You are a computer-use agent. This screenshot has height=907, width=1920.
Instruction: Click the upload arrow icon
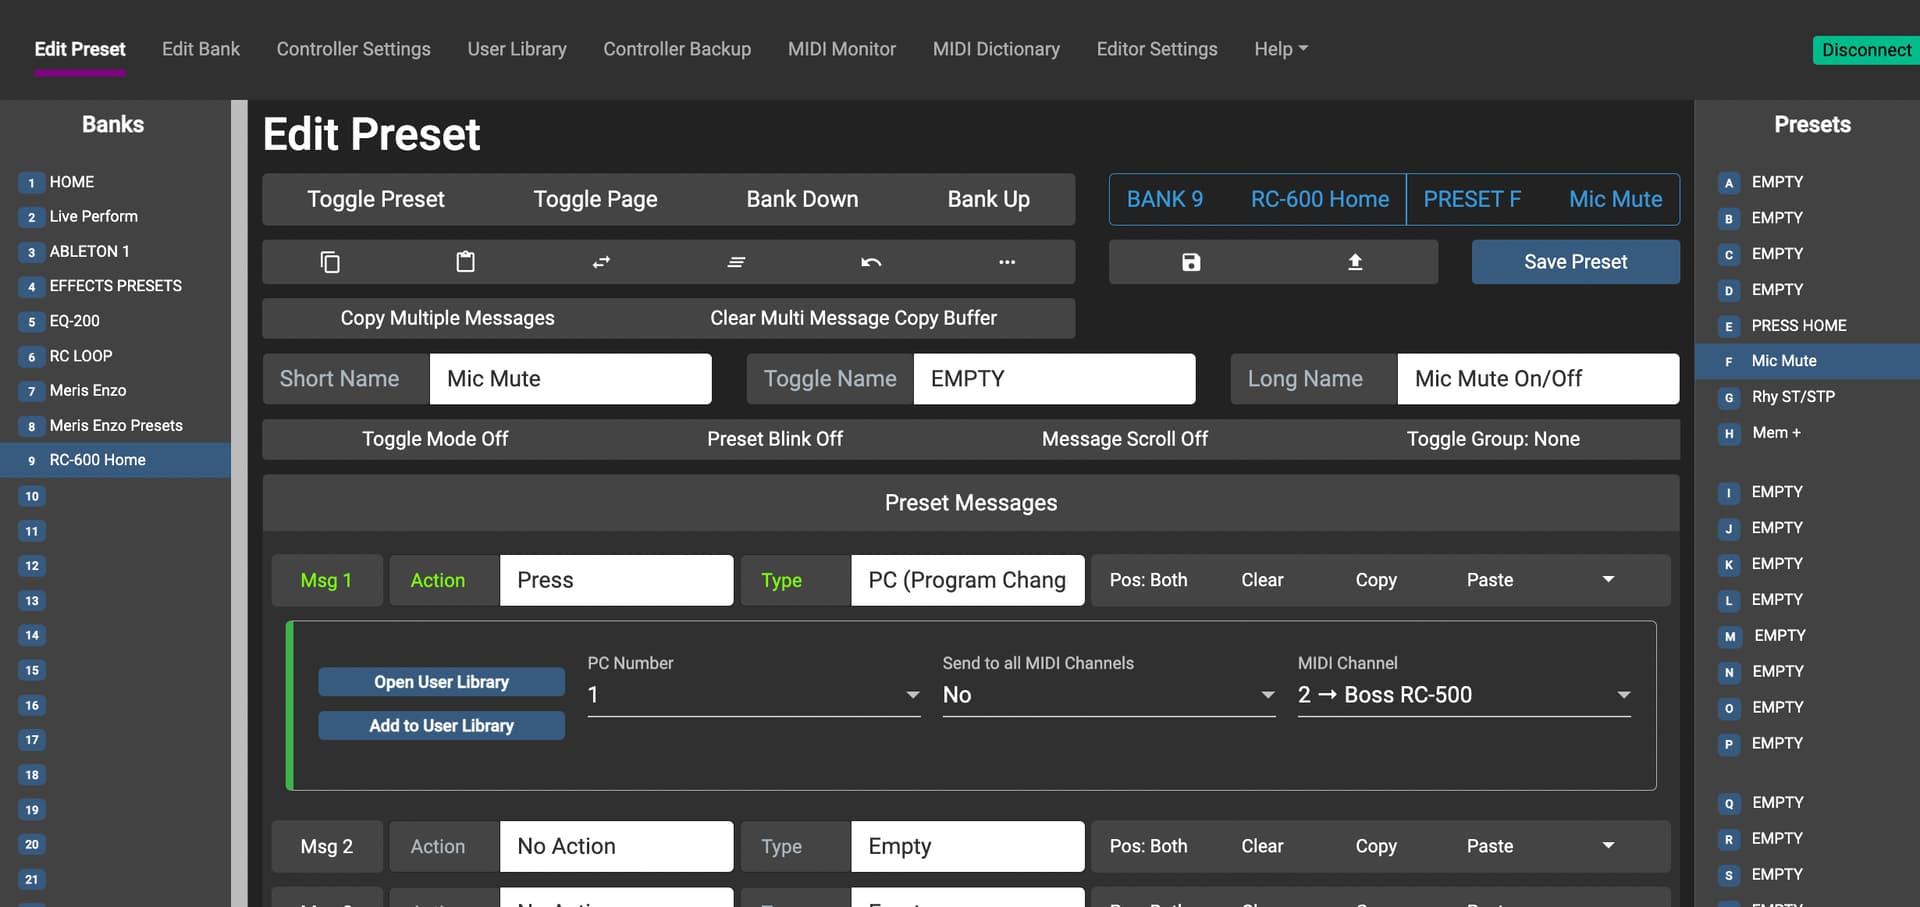pyautogui.click(x=1355, y=262)
